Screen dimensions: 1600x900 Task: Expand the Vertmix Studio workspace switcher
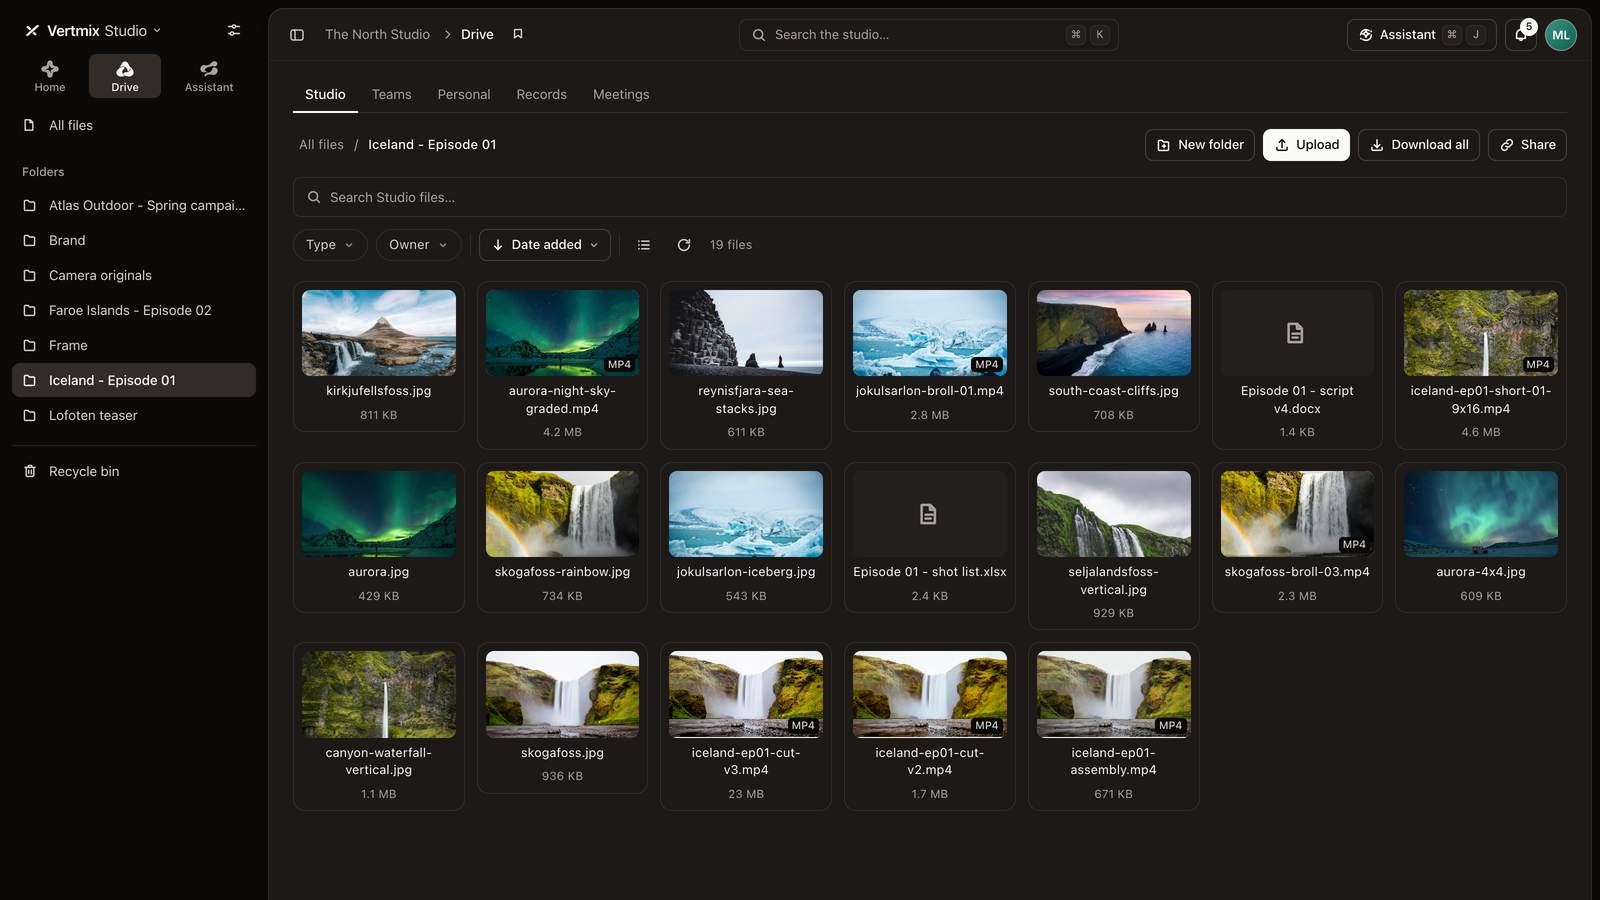click(94, 31)
